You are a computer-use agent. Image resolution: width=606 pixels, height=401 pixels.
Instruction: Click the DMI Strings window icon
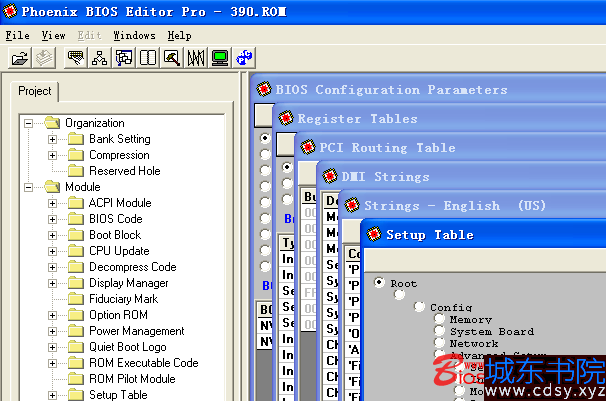coord(330,176)
